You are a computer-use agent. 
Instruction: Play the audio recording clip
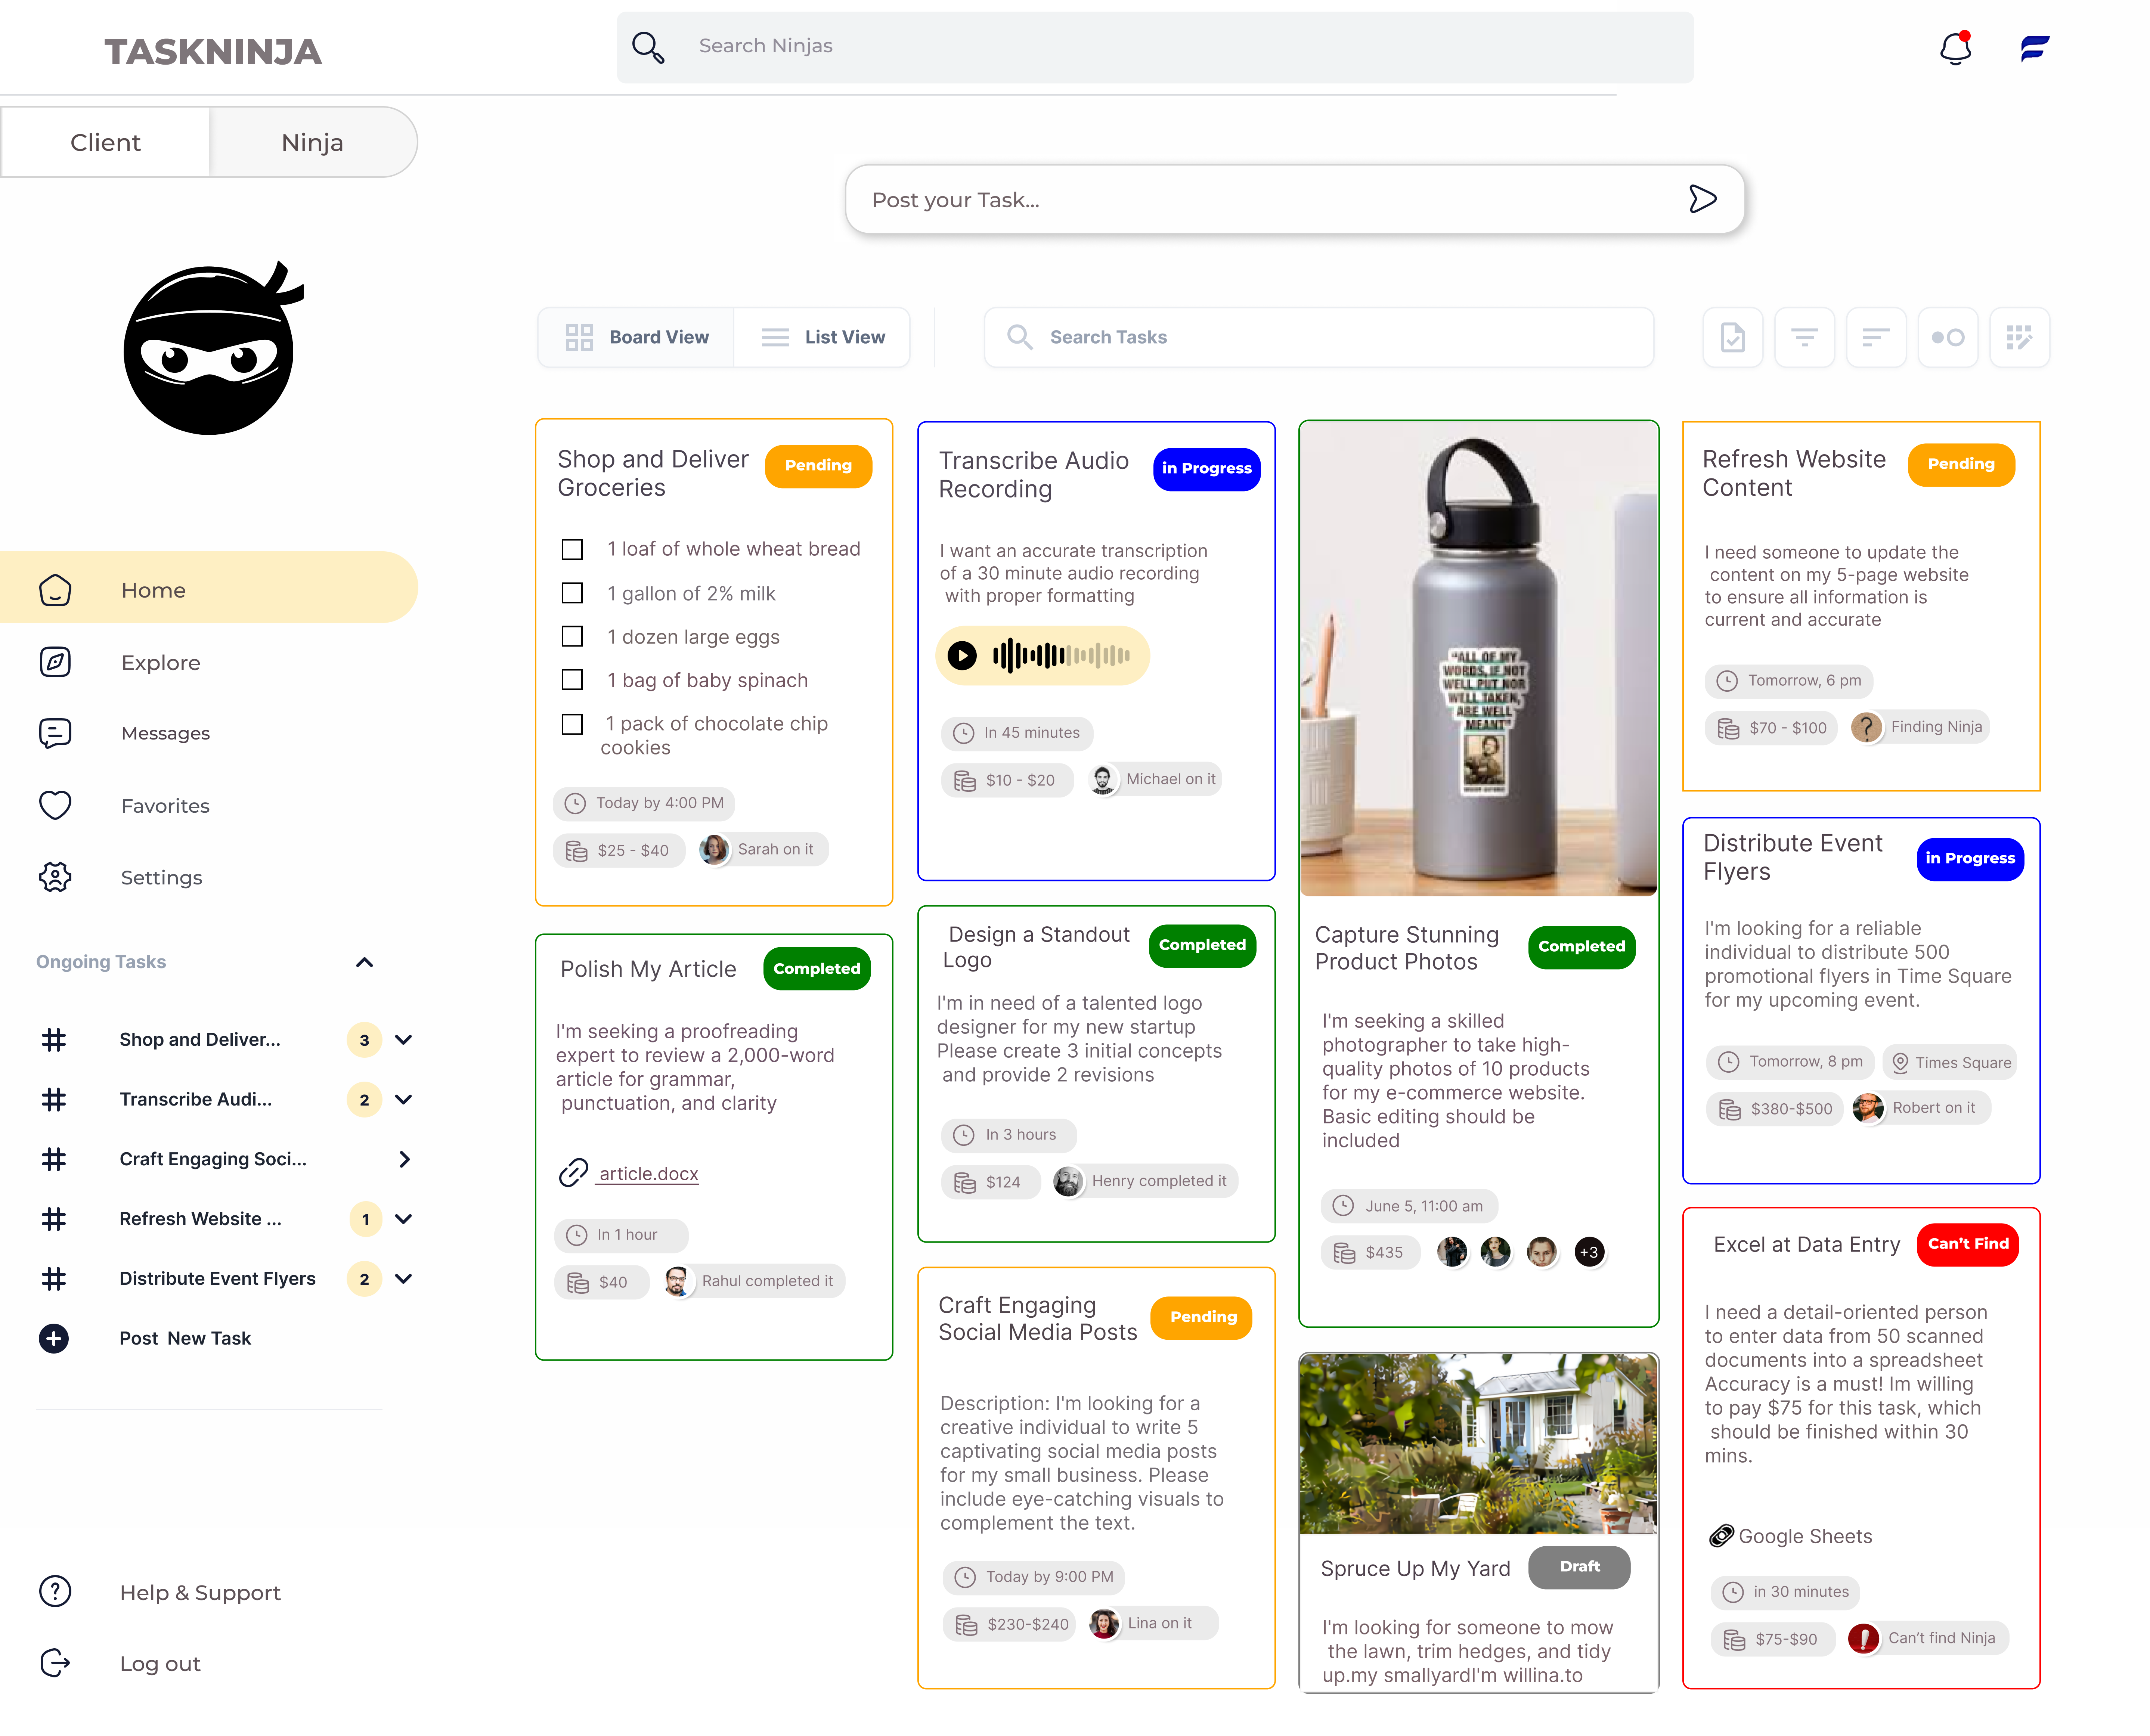click(x=962, y=656)
